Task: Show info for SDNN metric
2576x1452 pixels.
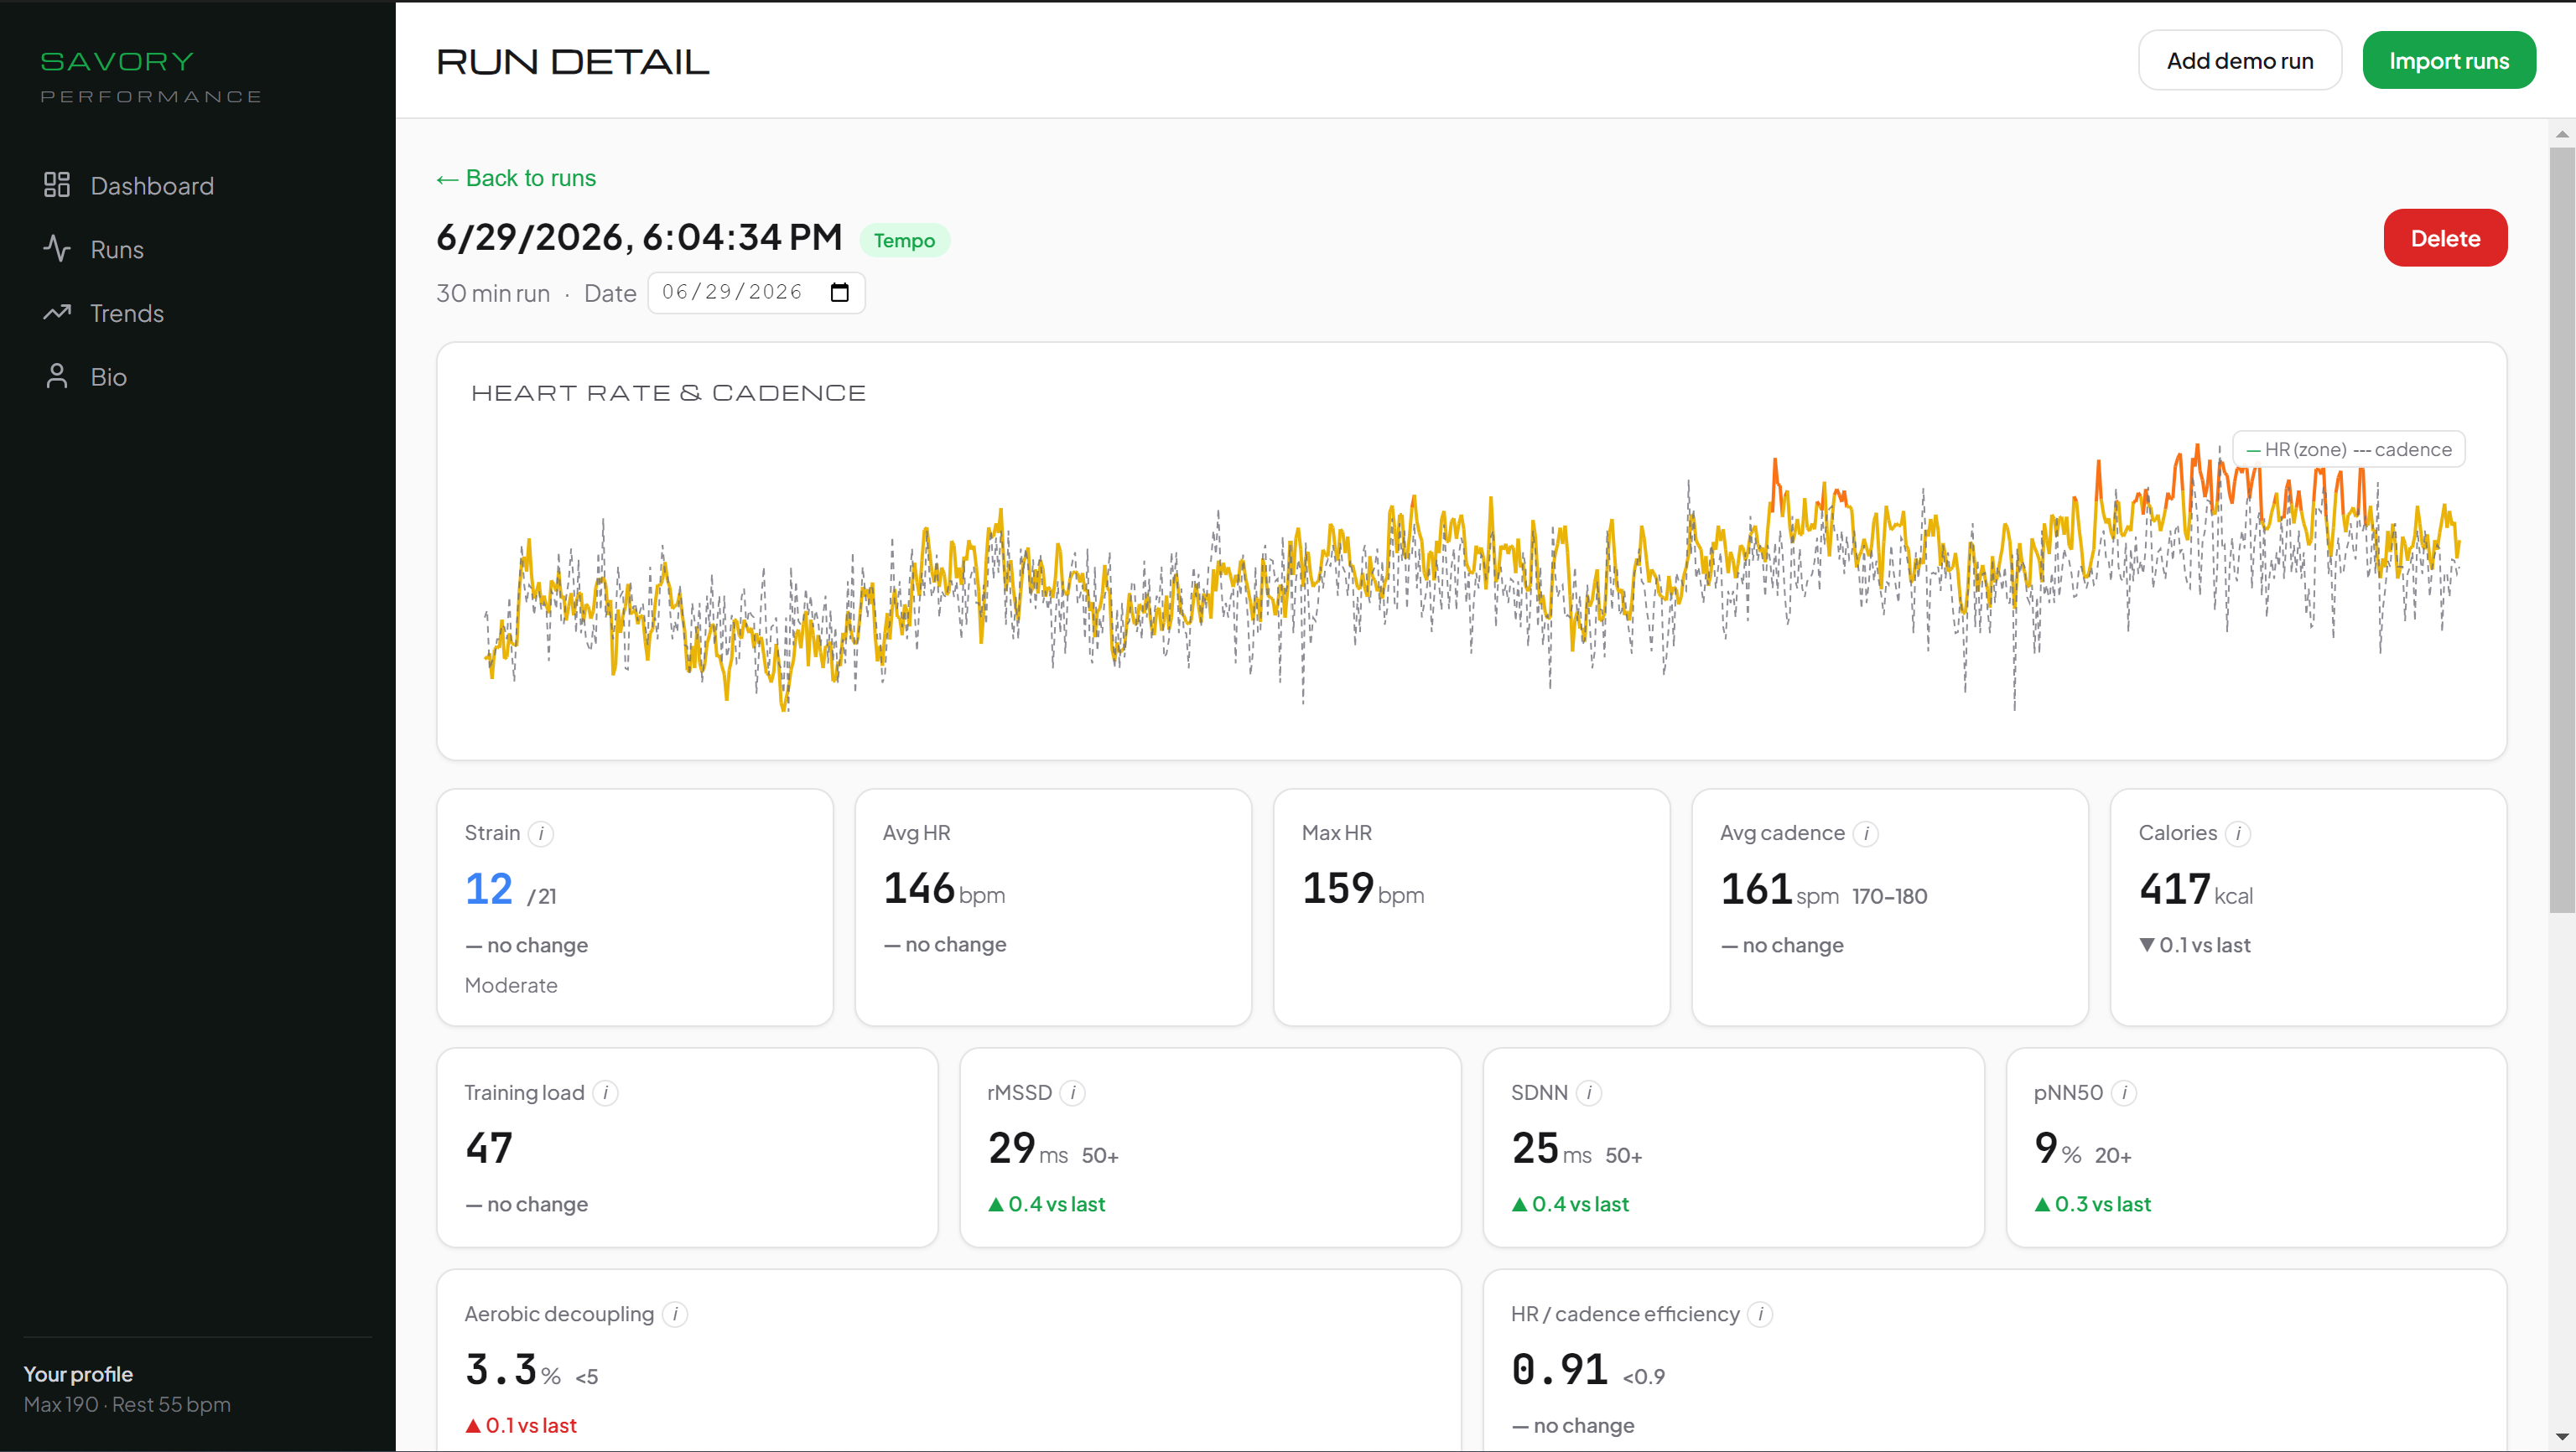Action: 1589,1093
